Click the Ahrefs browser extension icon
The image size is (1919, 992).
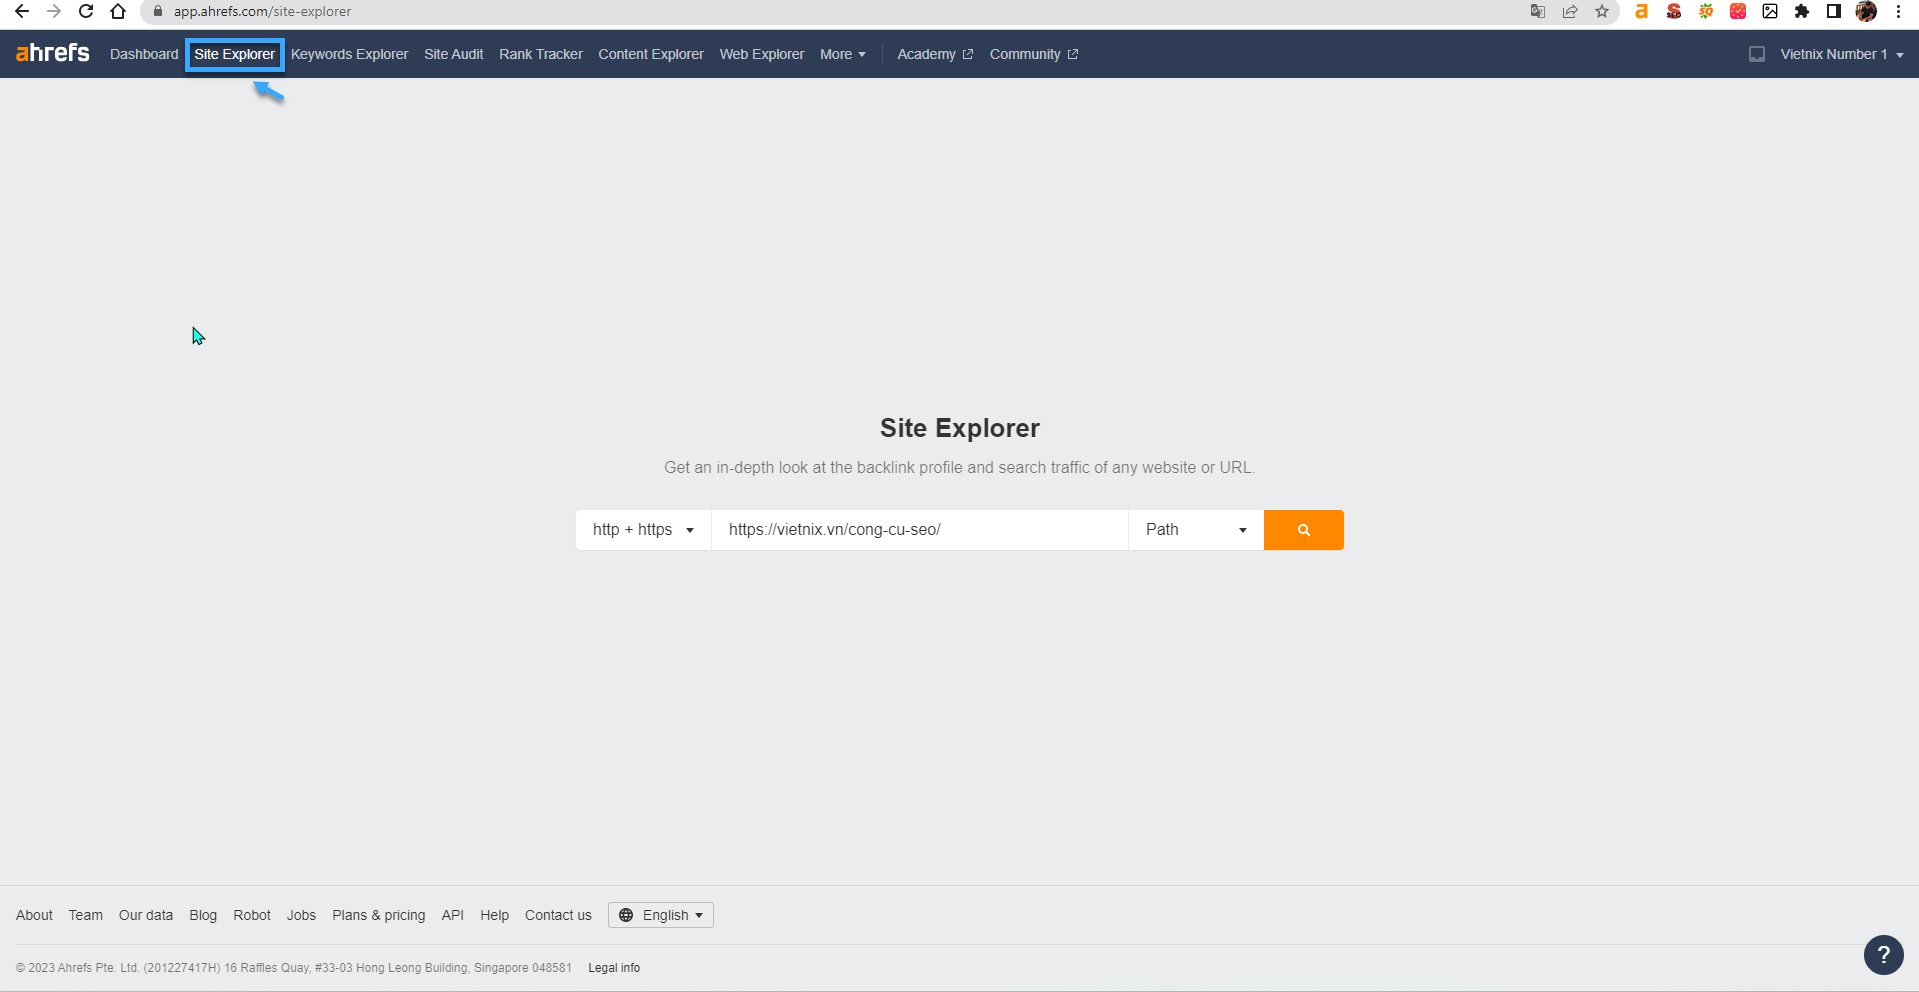[x=1641, y=12]
